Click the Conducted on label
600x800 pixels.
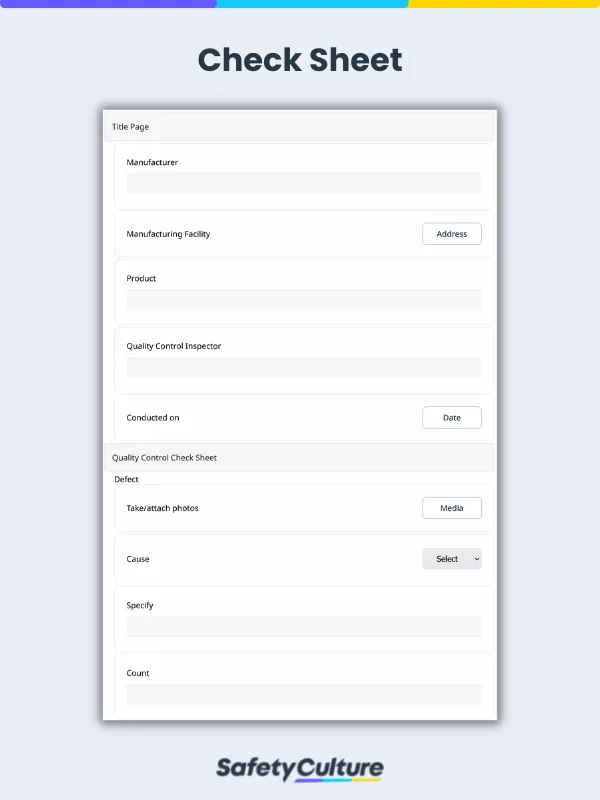(x=153, y=418)
